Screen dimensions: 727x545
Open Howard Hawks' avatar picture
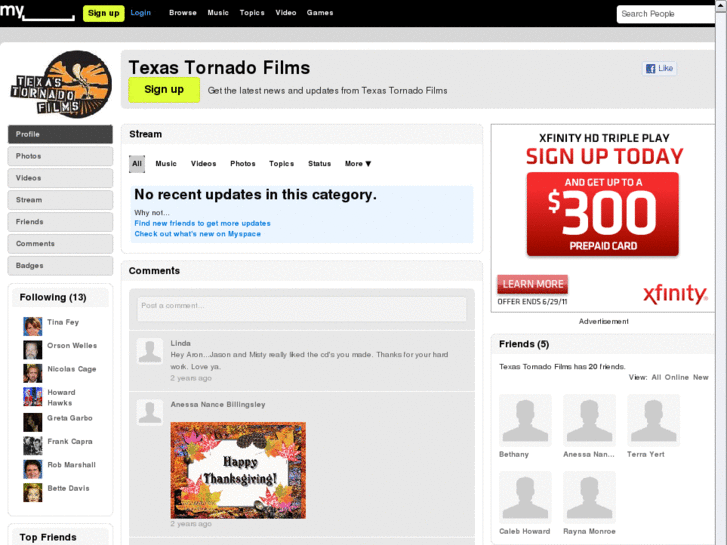click(x=32, y=397)
